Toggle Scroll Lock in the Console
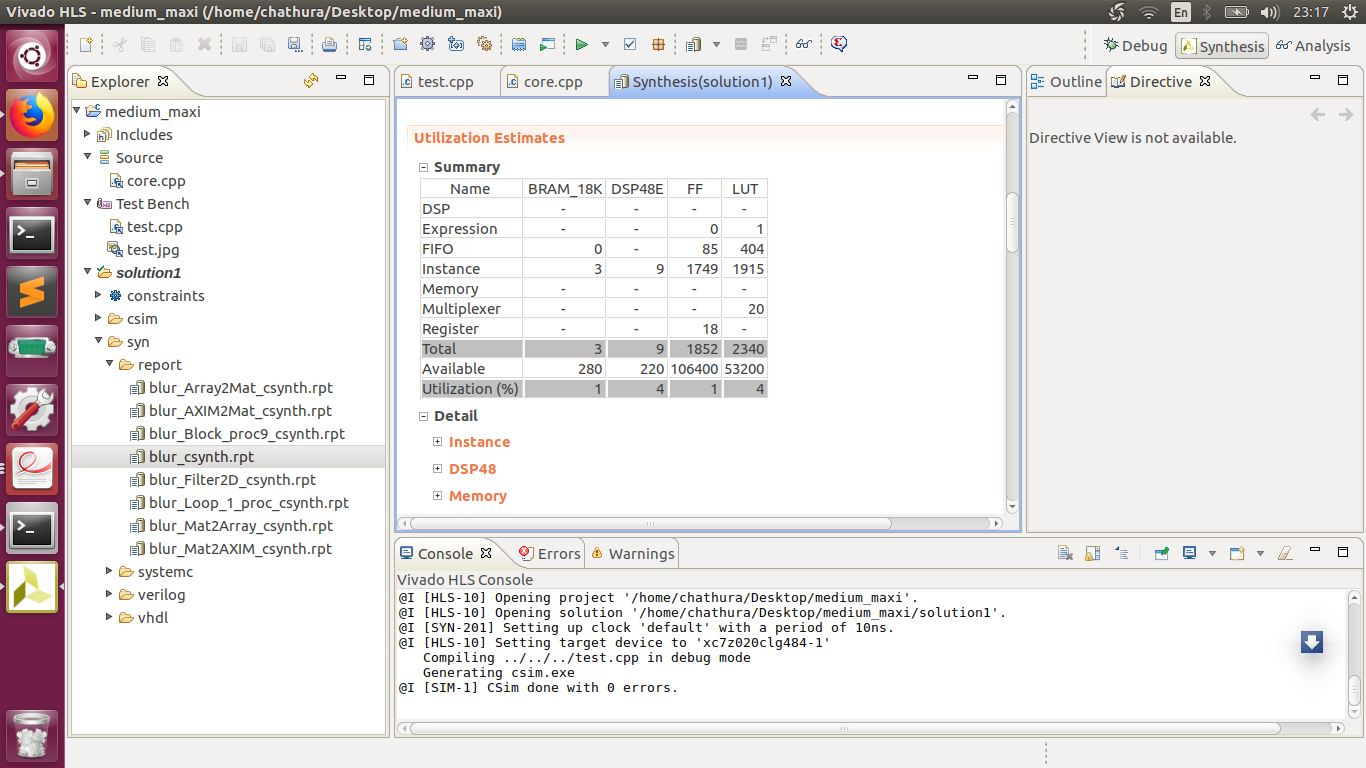 point(1093,553)
